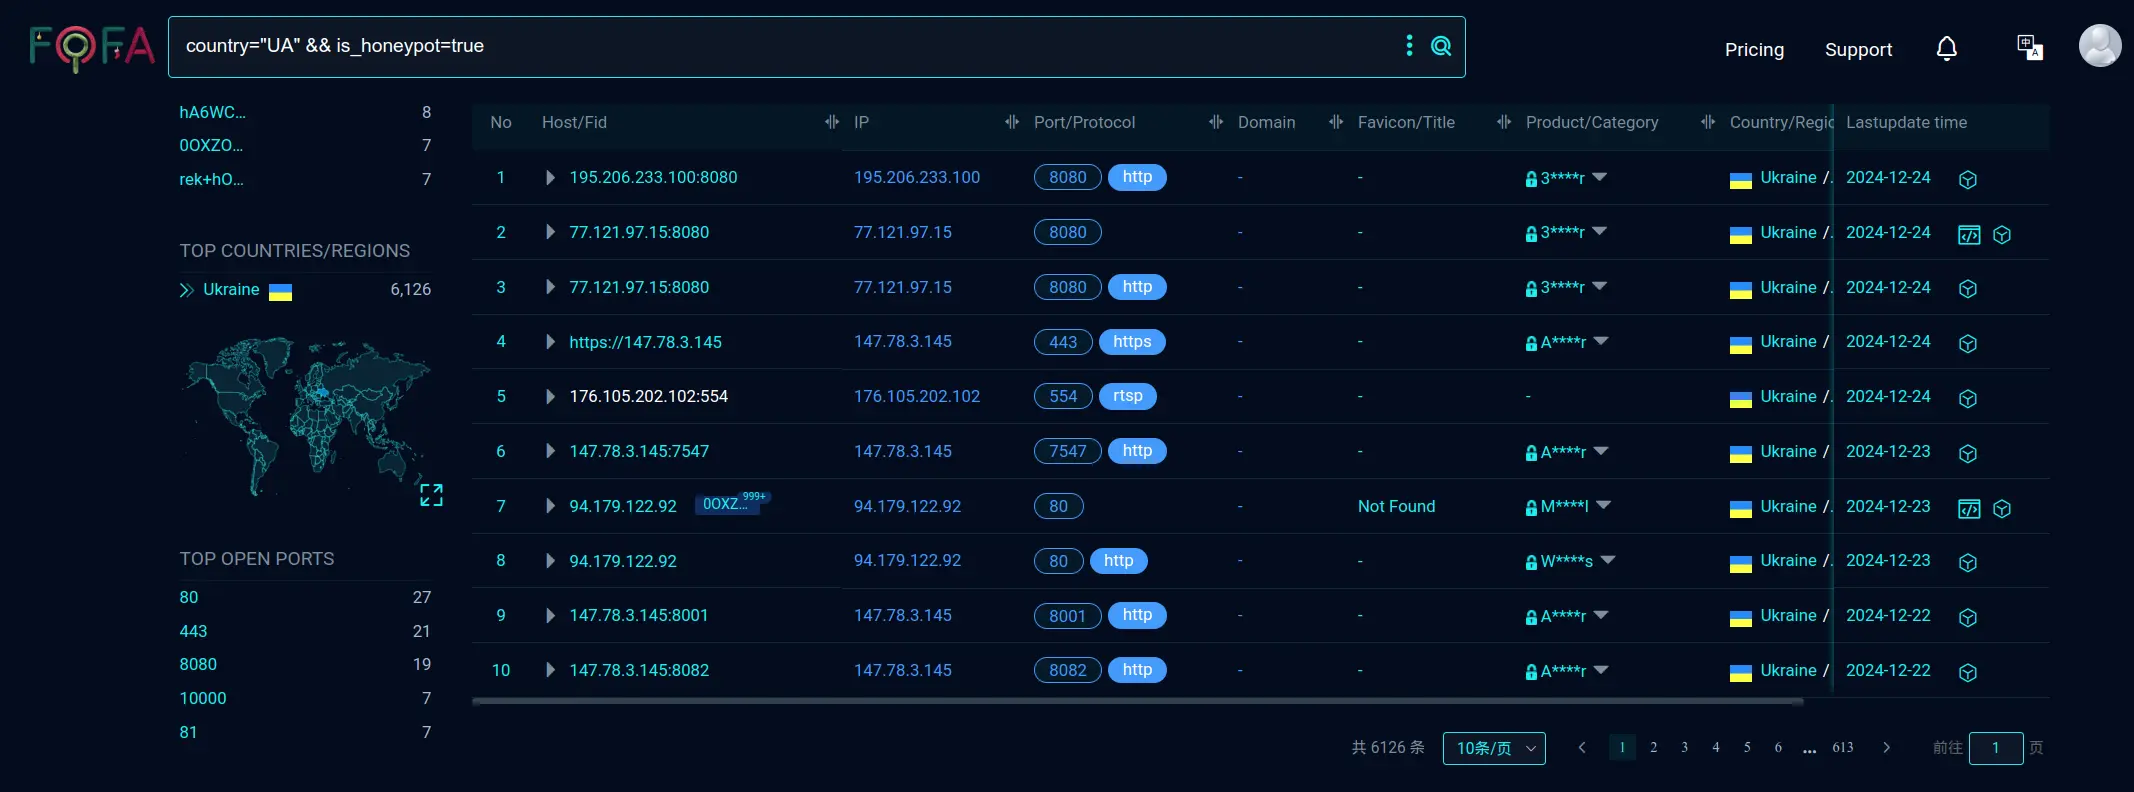Open product dropdown arrow in row 8
The image size is (2134, 792).
[1608, 560]
